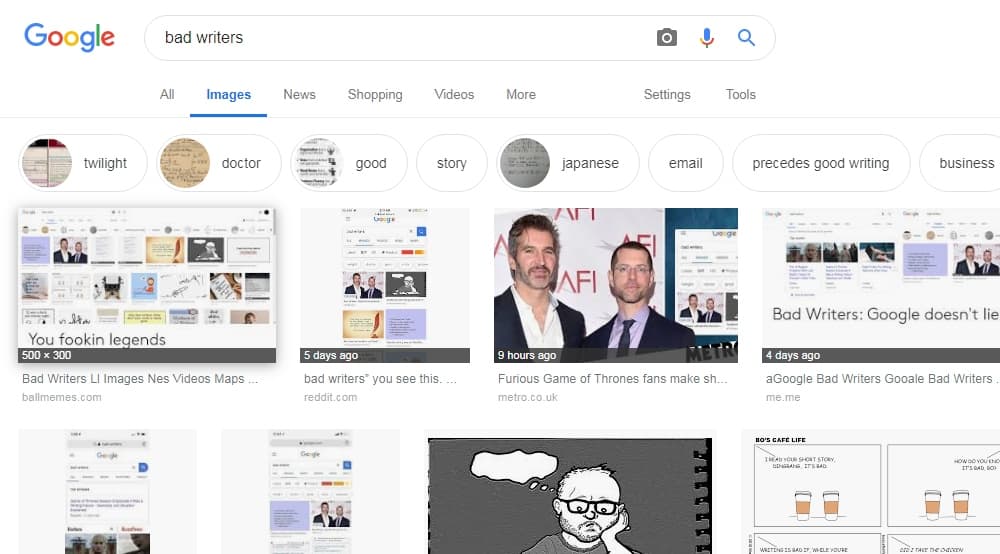
Task: Visit ballmemes.com source link
Action: (x=62, y=397)
